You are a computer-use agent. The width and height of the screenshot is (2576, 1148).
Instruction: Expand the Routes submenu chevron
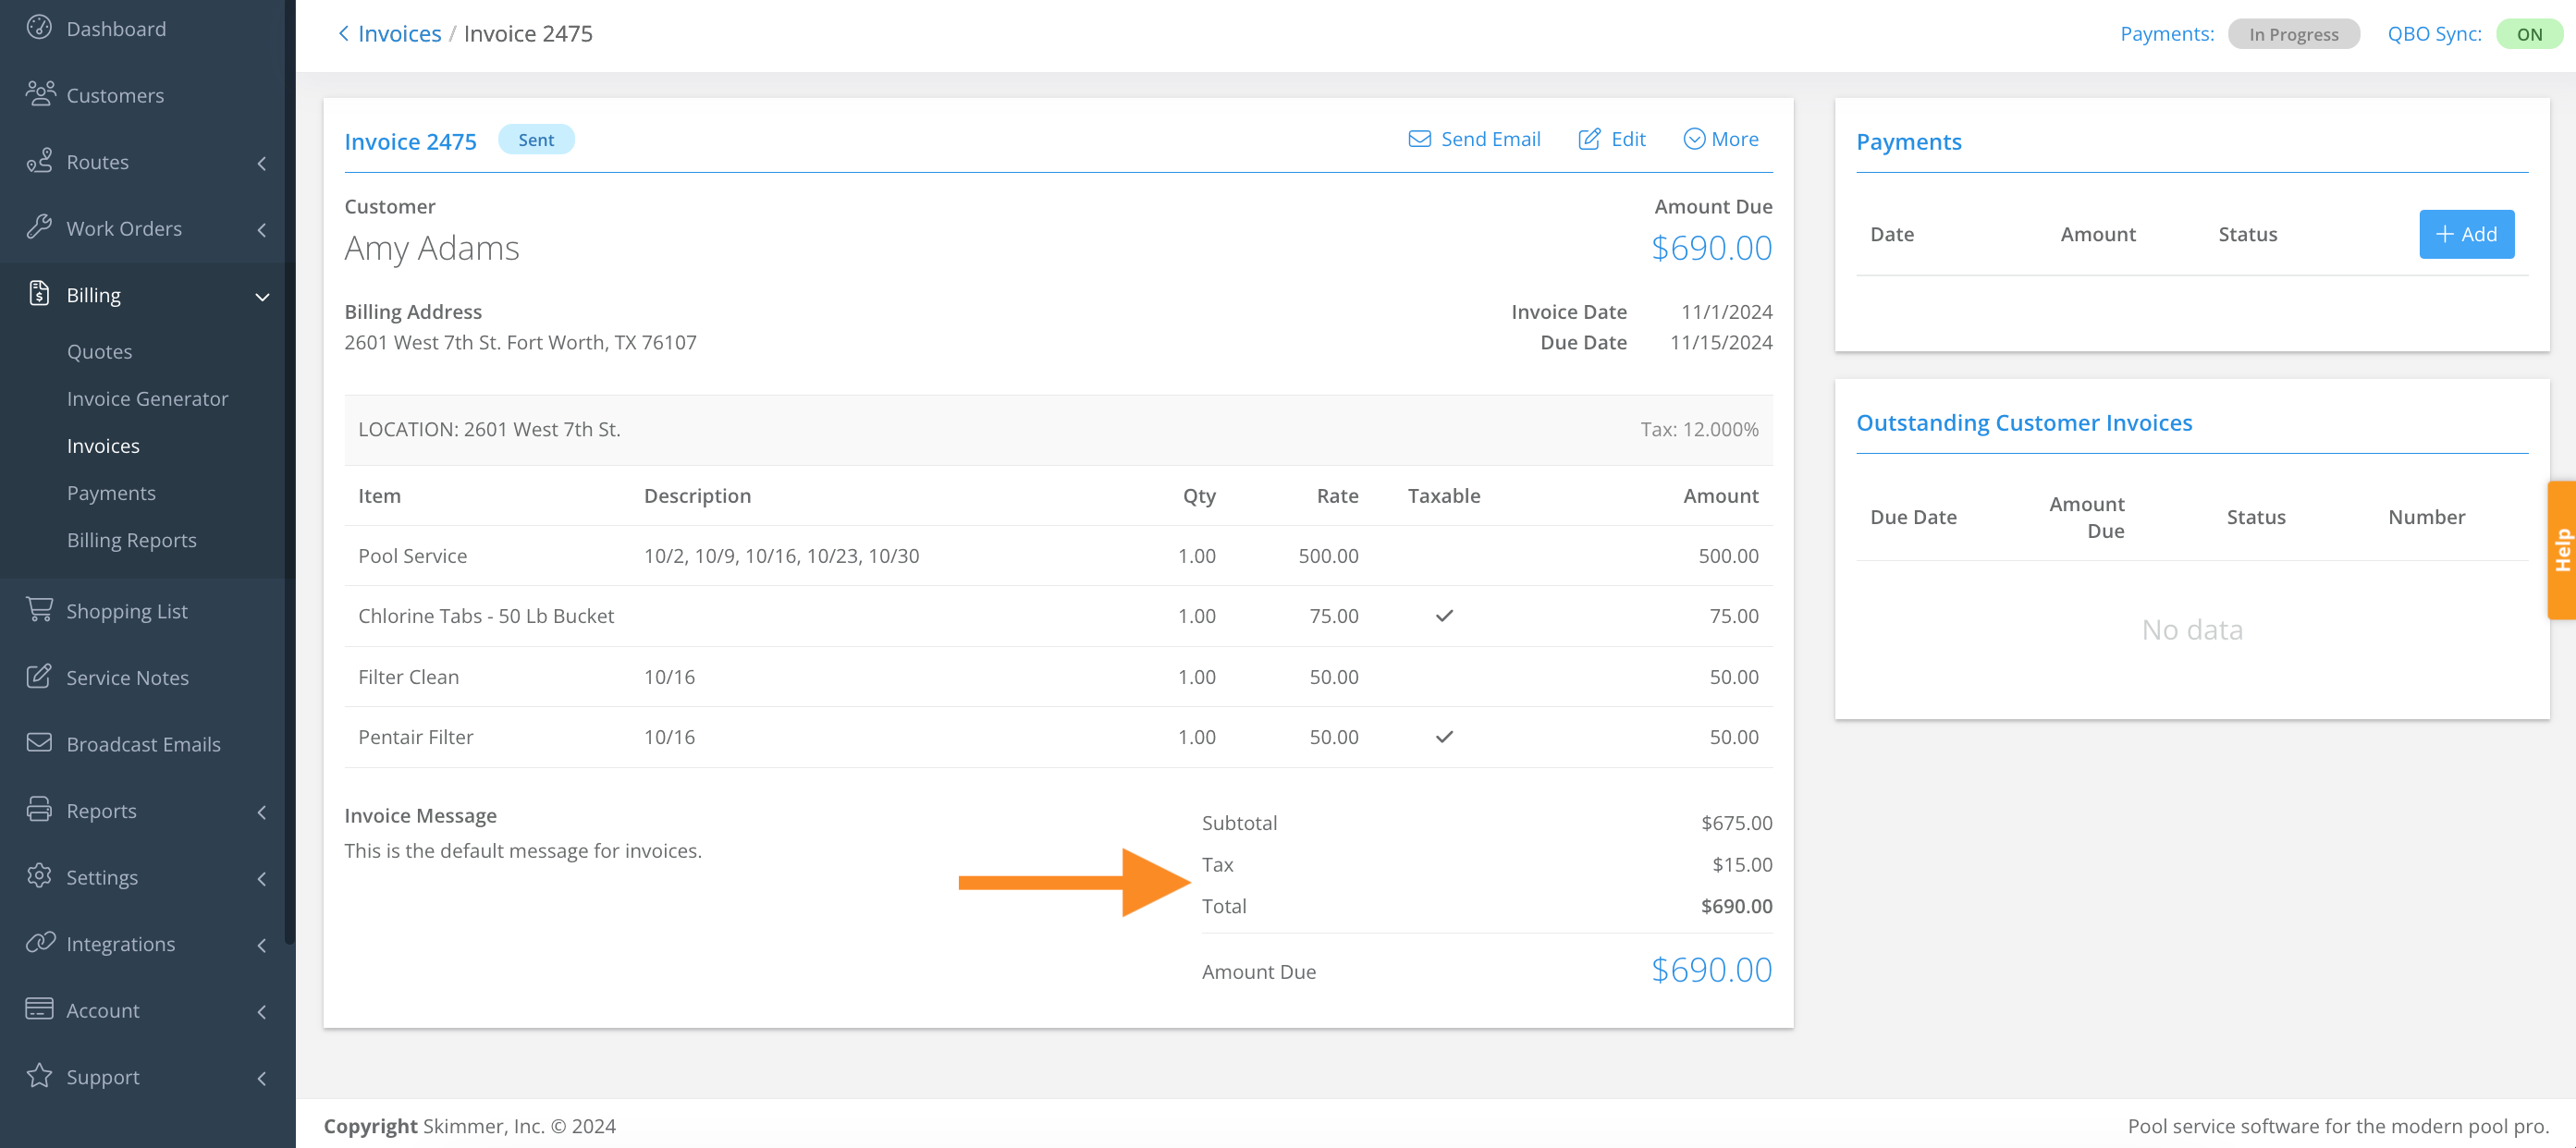pyautogui.click(x=262, y=163)
